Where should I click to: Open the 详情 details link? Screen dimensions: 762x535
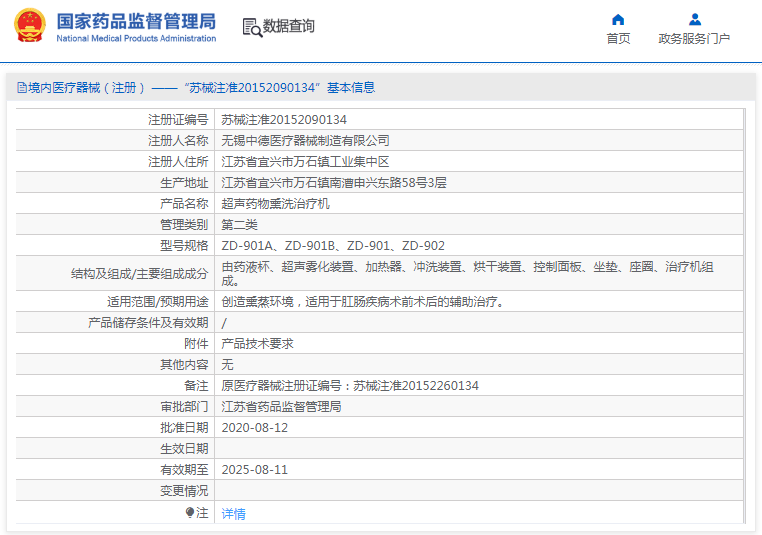[233, 514]
